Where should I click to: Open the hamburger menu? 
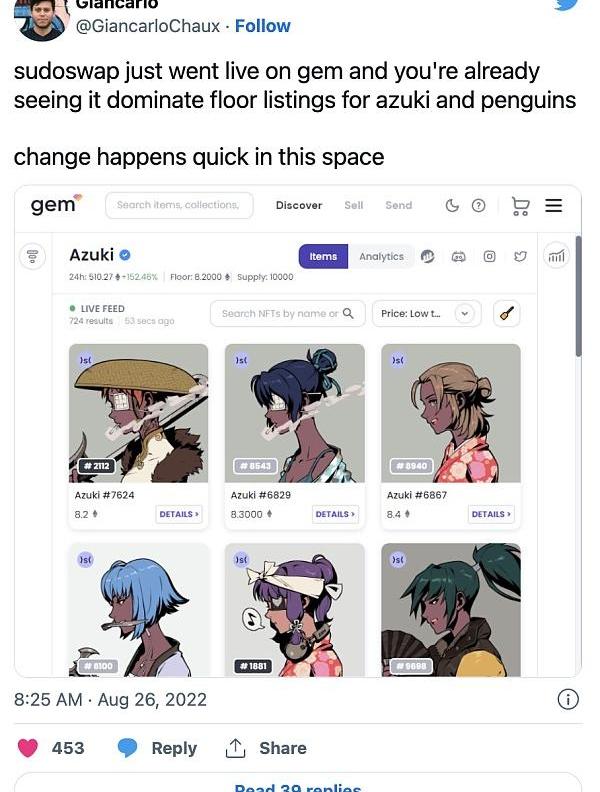(x=554, y=206)
